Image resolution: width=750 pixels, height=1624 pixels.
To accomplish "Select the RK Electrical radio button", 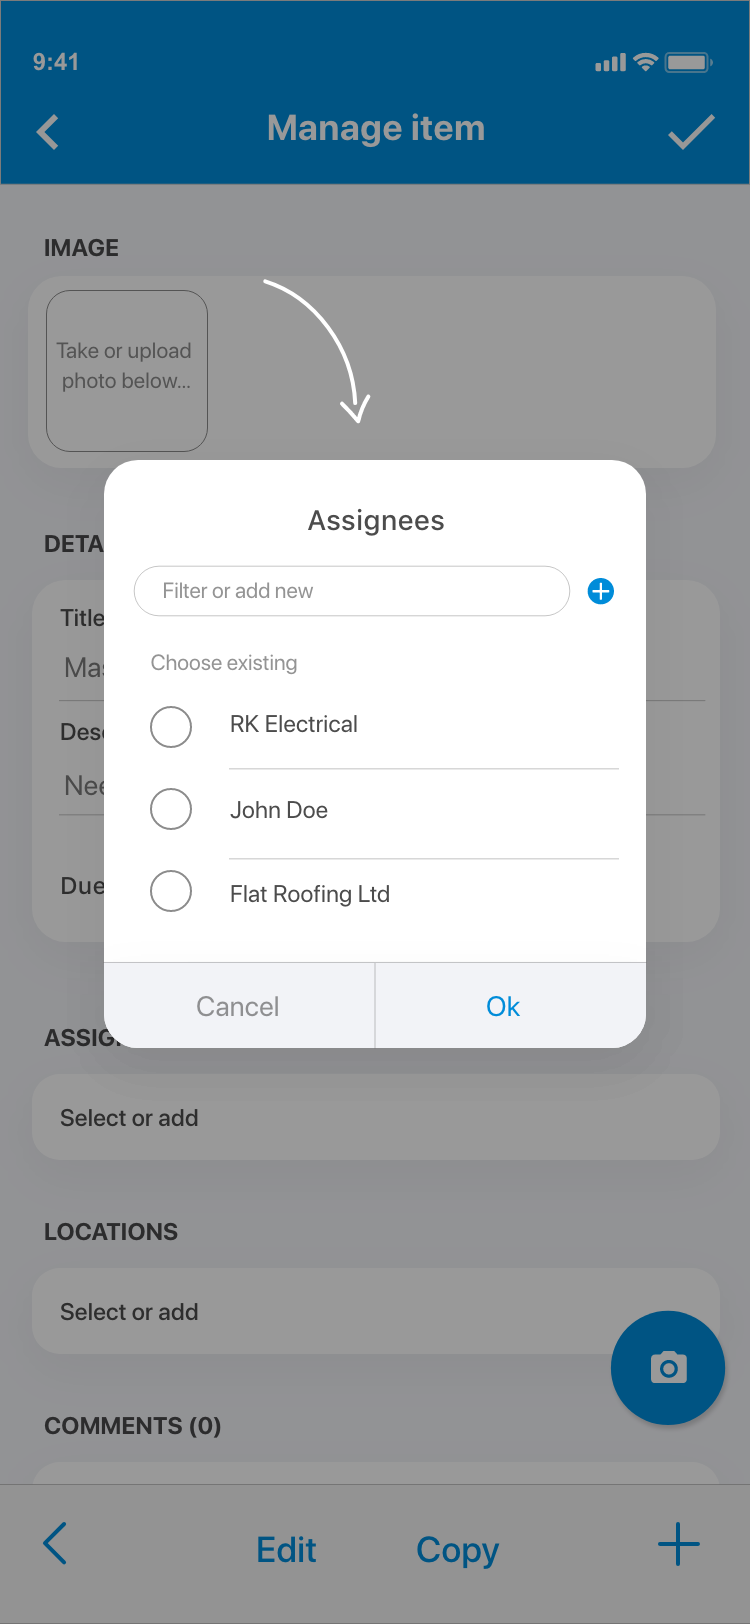I will pos(171,727).
